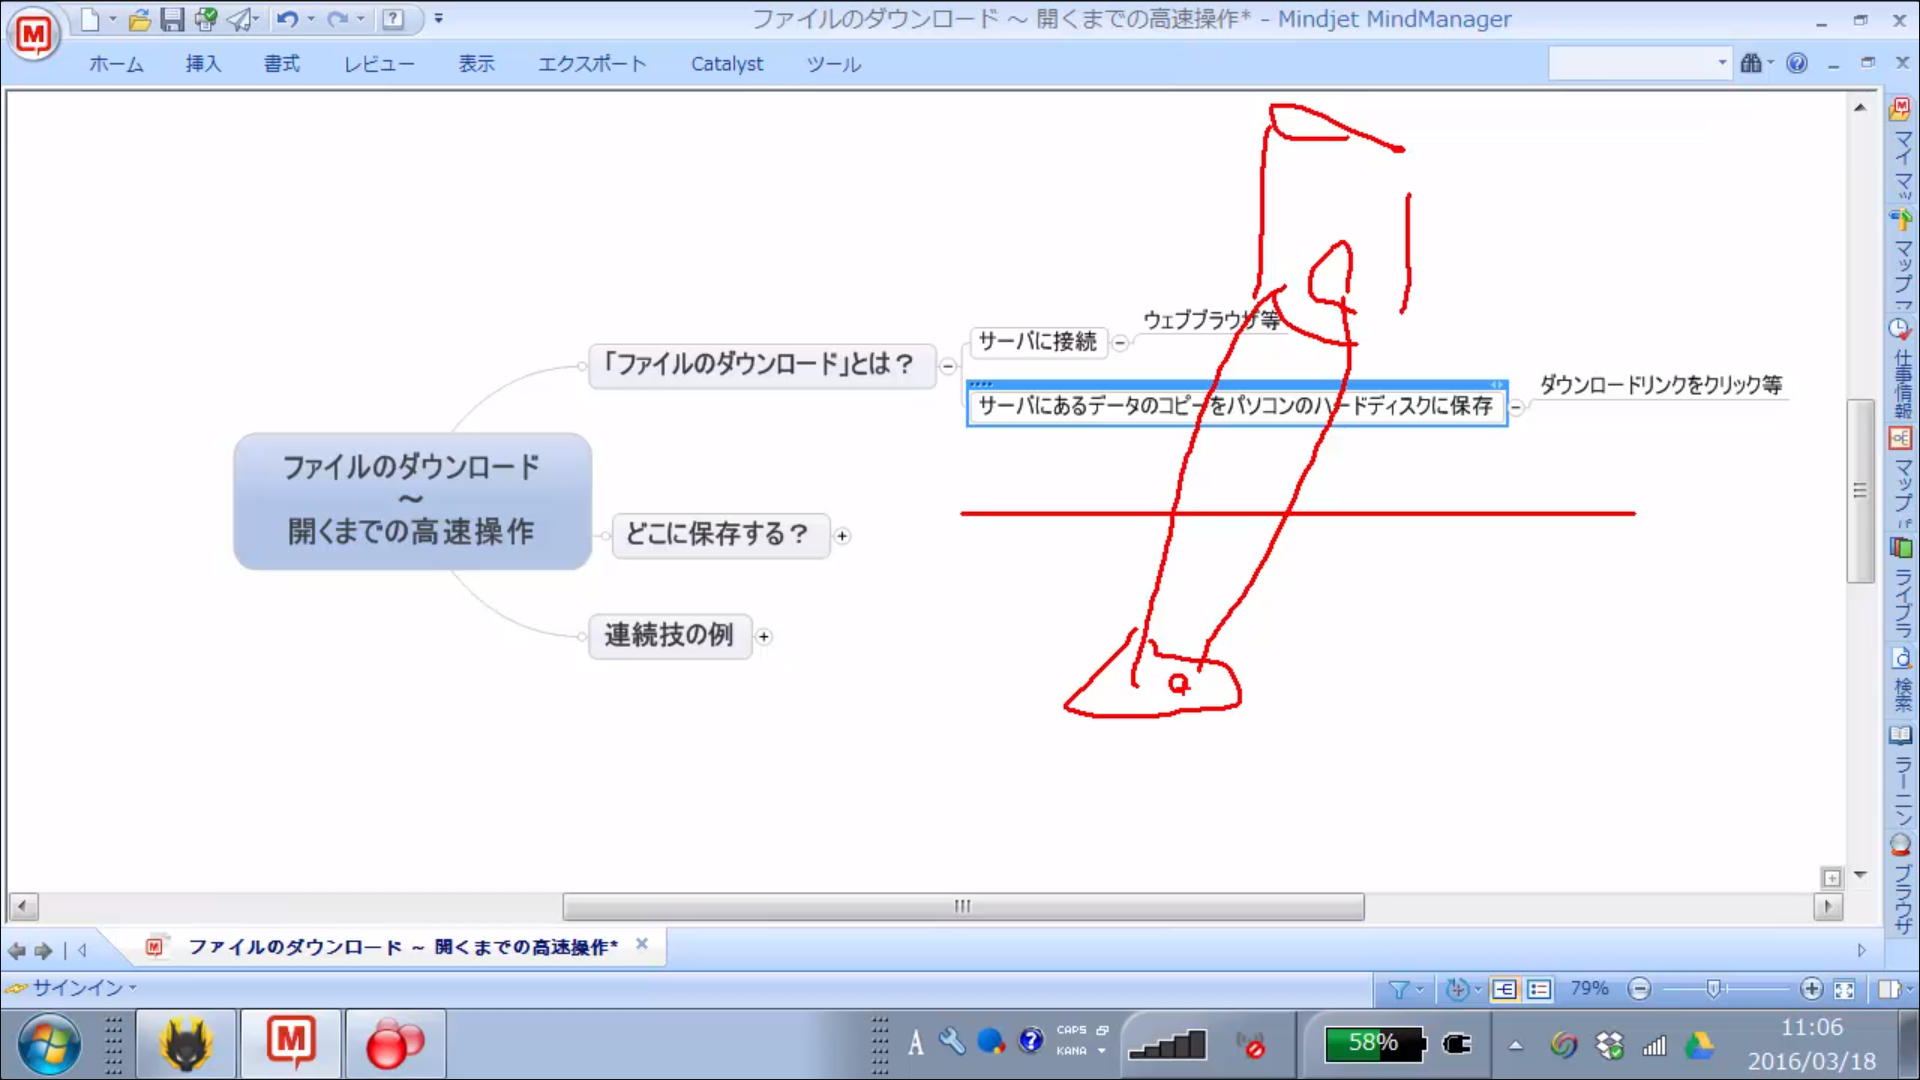
Task: Open the サインイン dropdown
Action: click(78, 988)
